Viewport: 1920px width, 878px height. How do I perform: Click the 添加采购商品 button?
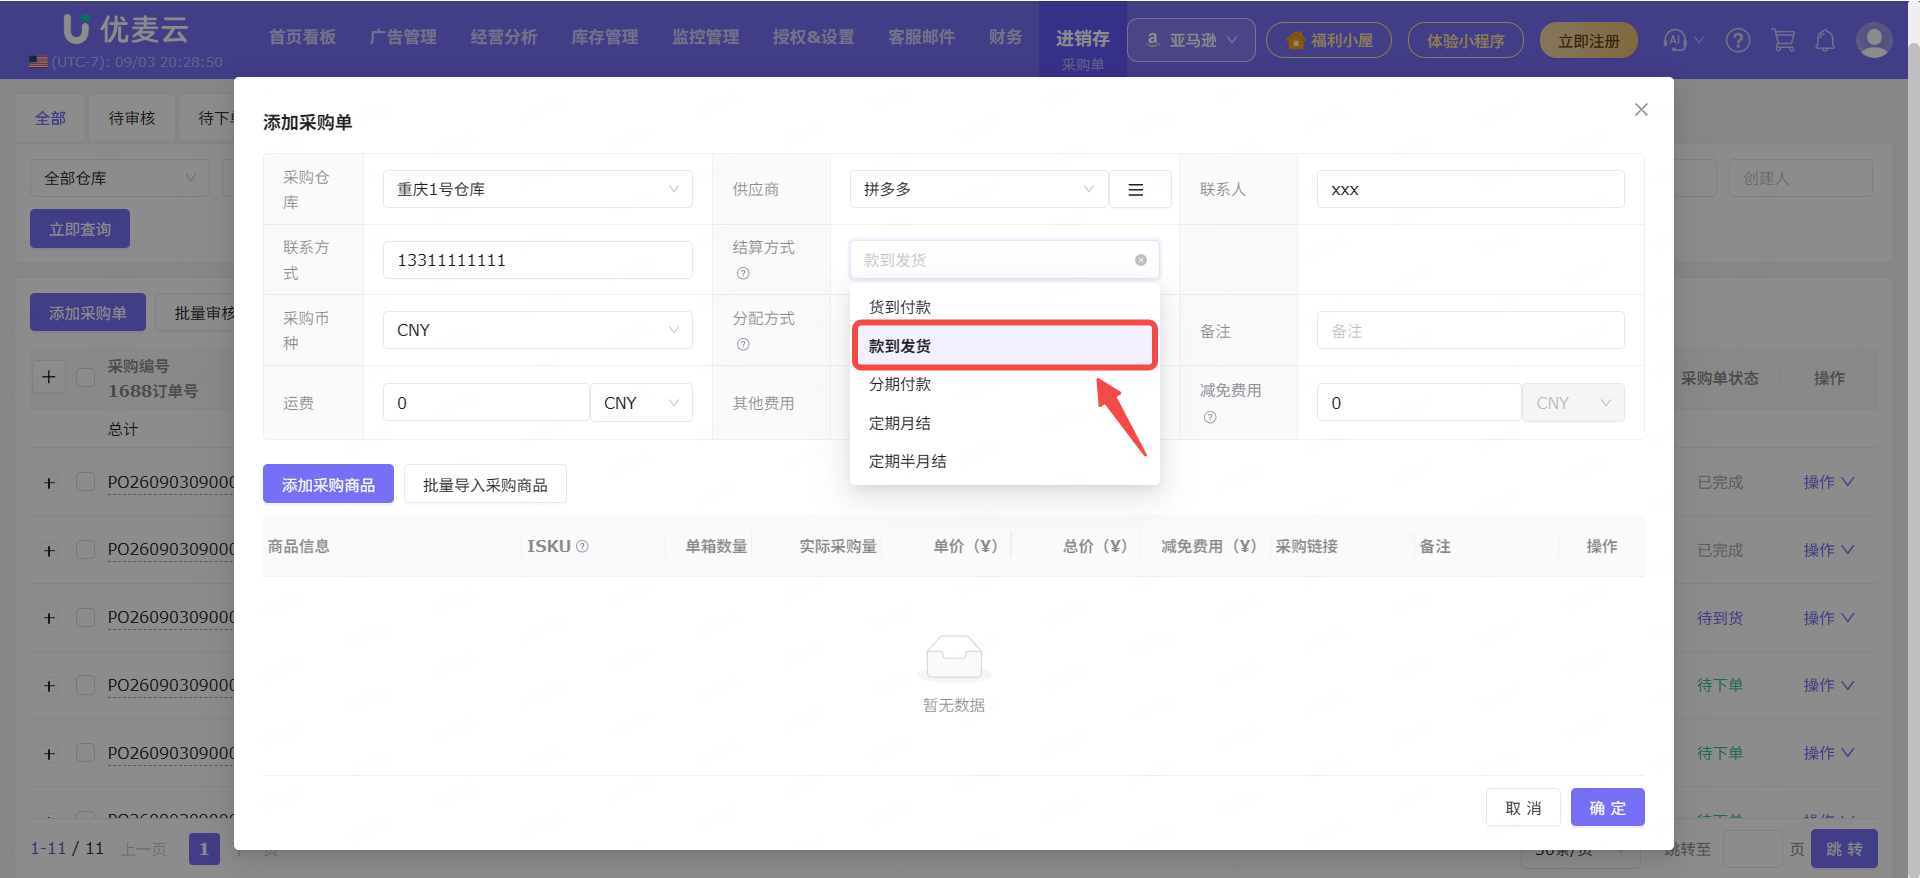[328, 484]
